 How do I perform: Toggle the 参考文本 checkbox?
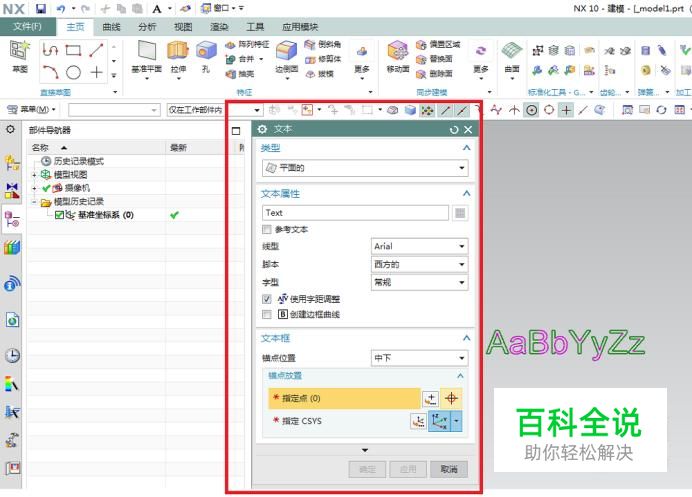tap(267, 230)
